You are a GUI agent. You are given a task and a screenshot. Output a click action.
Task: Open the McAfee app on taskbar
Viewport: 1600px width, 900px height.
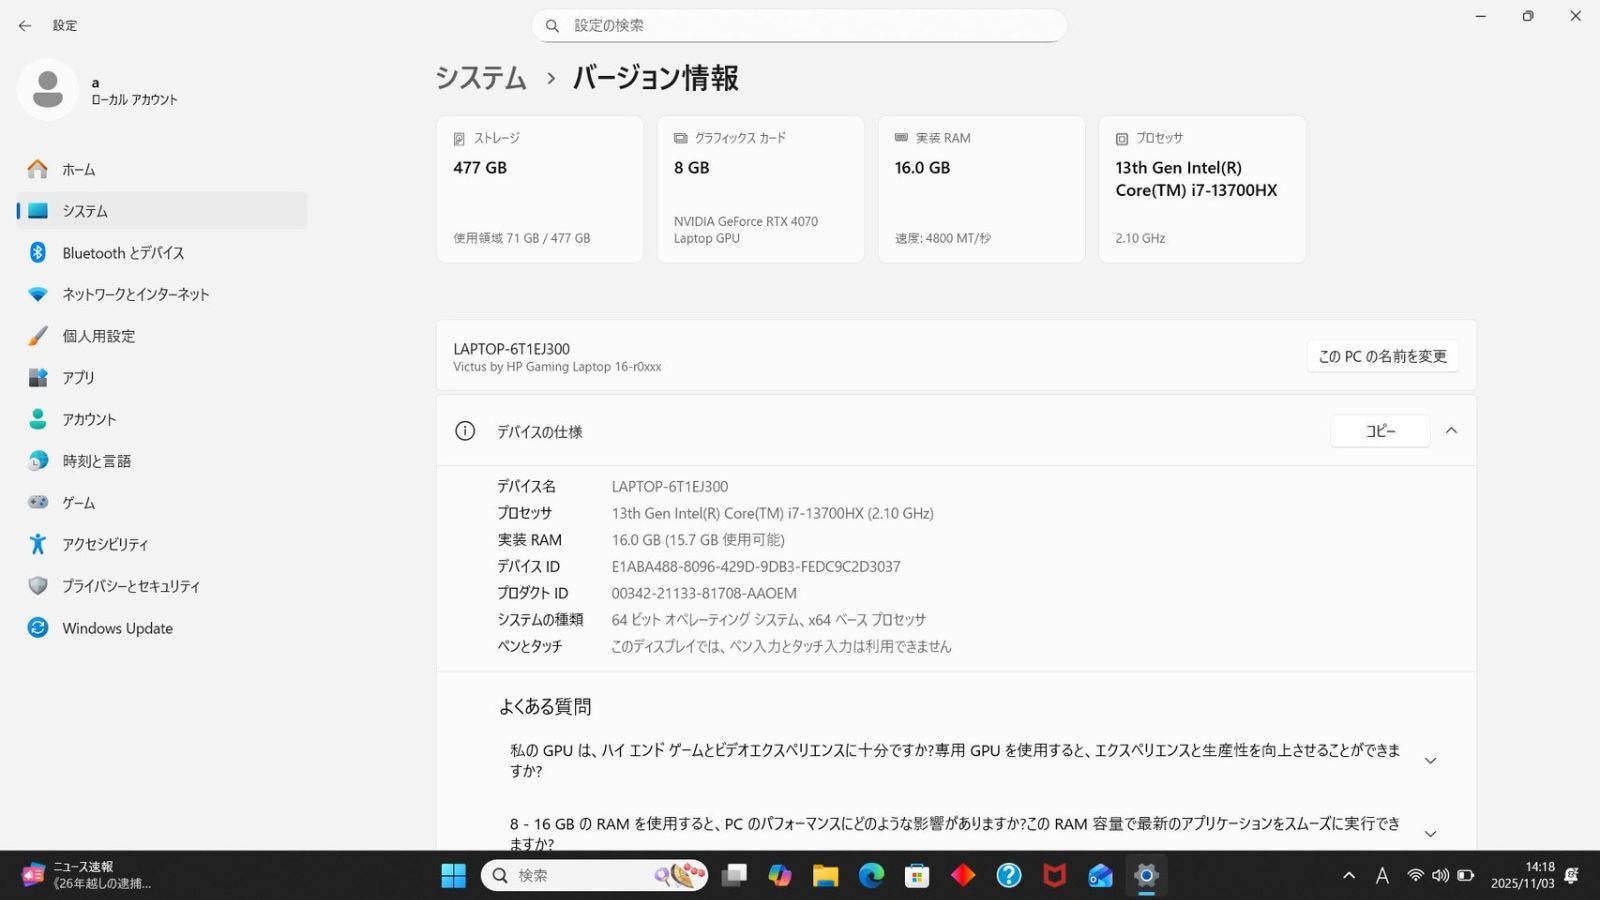(x=1054, y=876)
